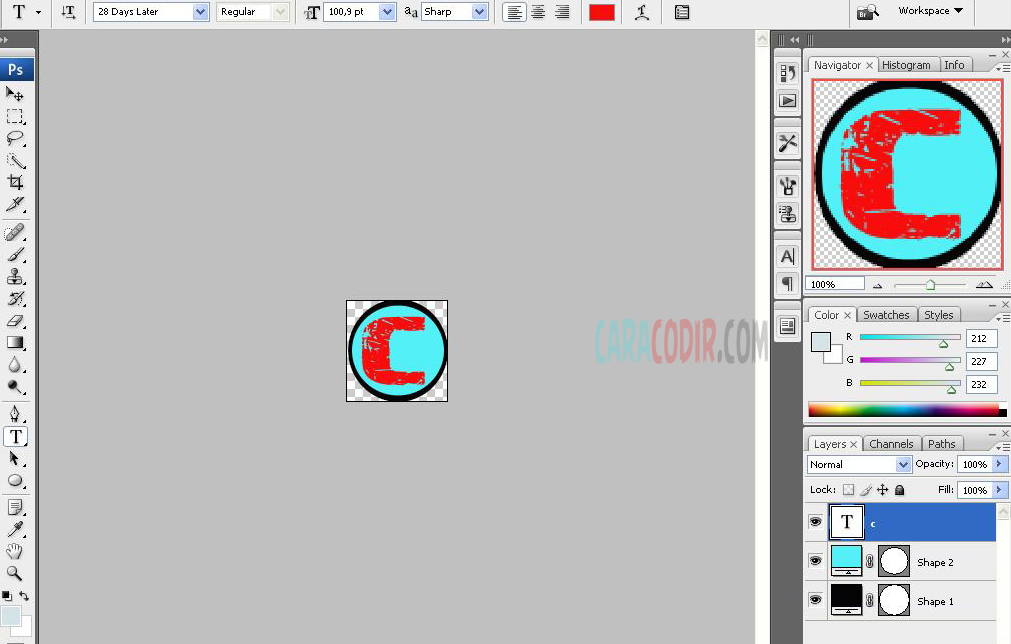
Task: Swap foreground and background colors
Action: coord(24,596)
